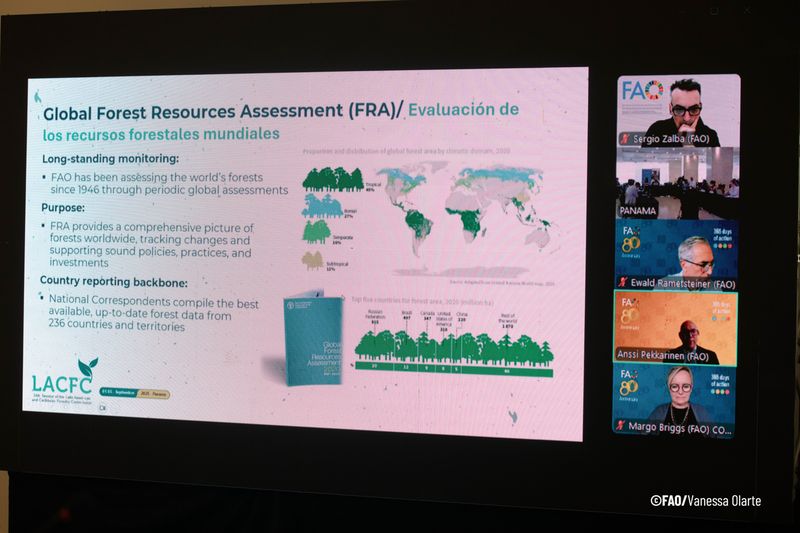Click the FAO logo in Sergio Zalba's tile

point(642,91)
